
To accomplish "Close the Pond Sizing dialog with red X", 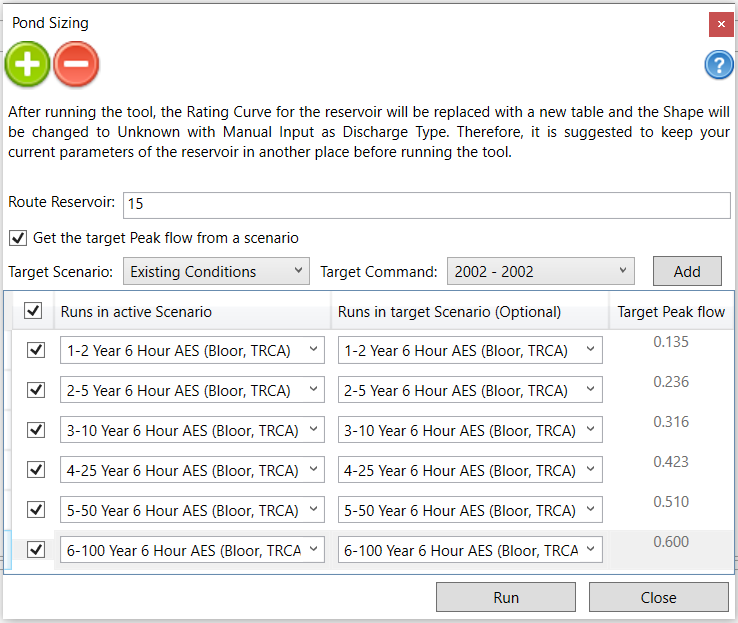I will point(720,24).
